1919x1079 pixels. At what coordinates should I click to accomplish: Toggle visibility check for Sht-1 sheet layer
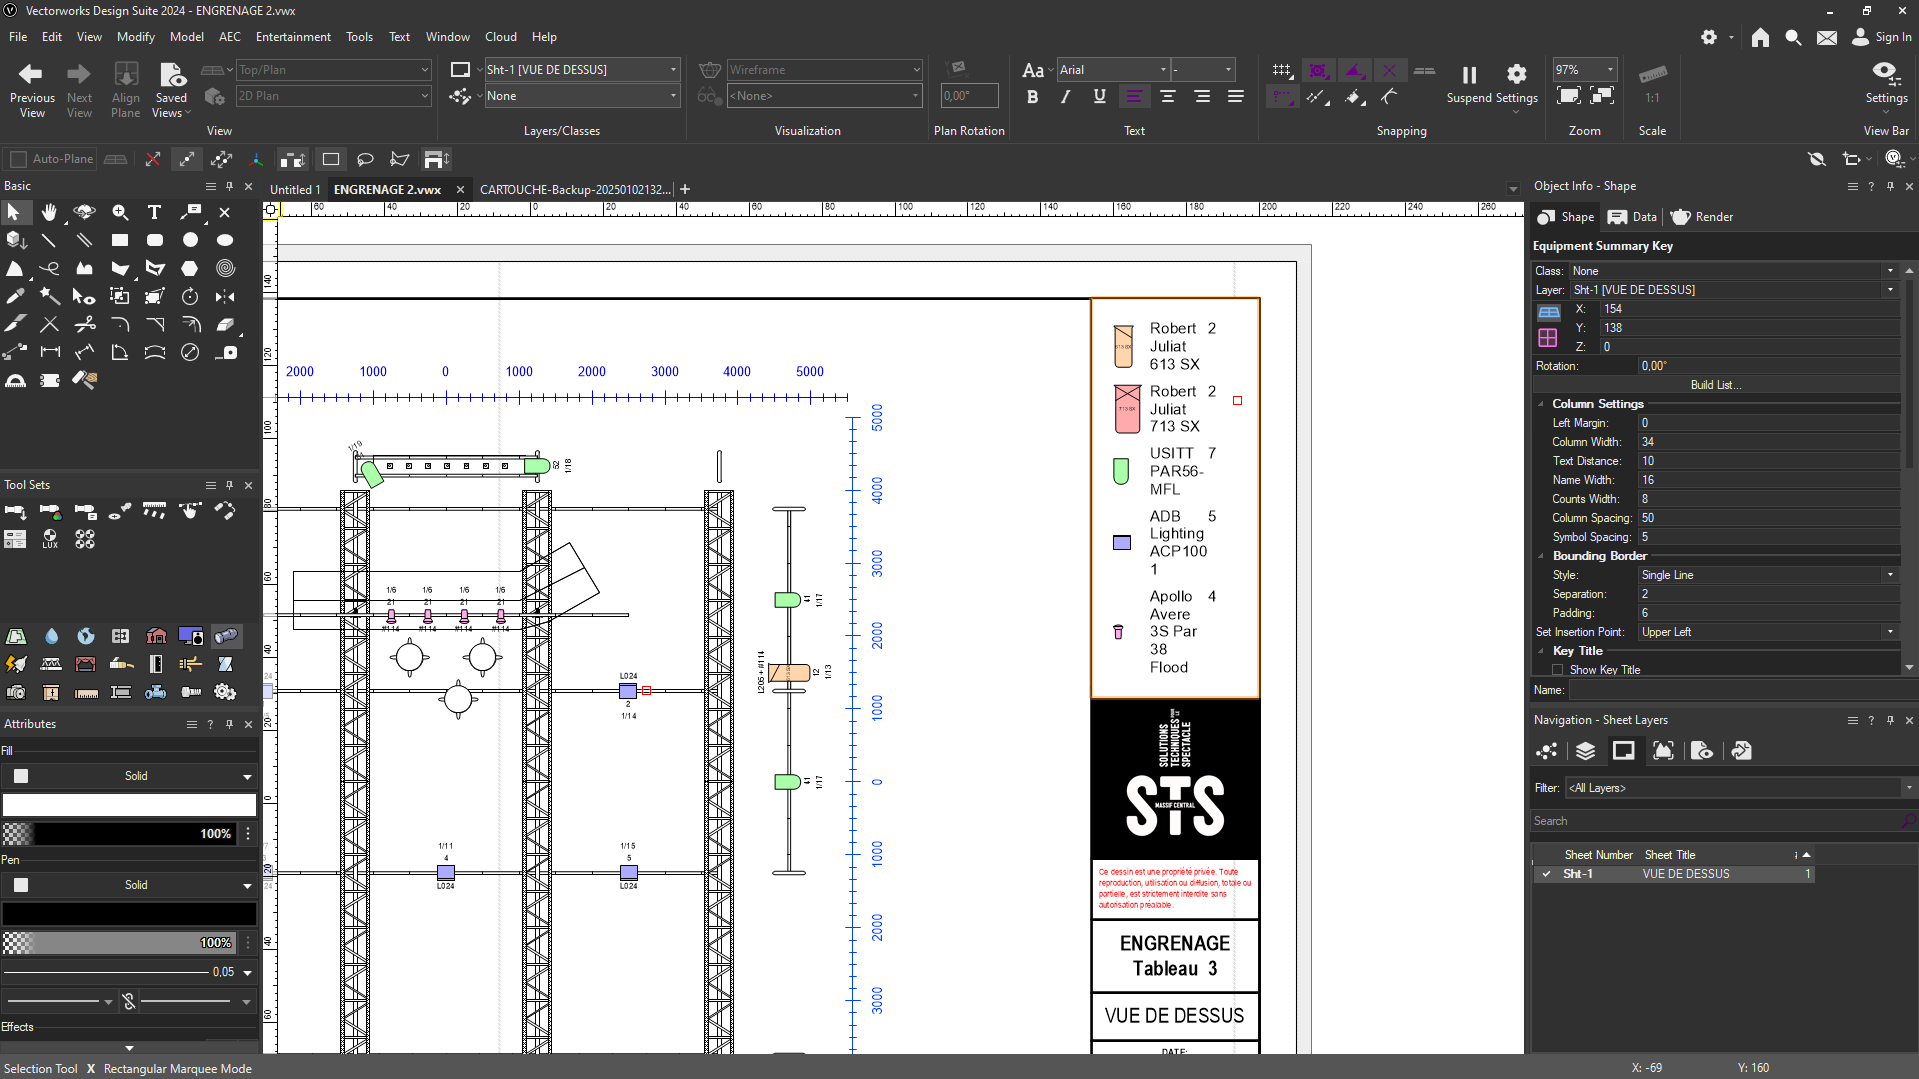click(1546, 874)
